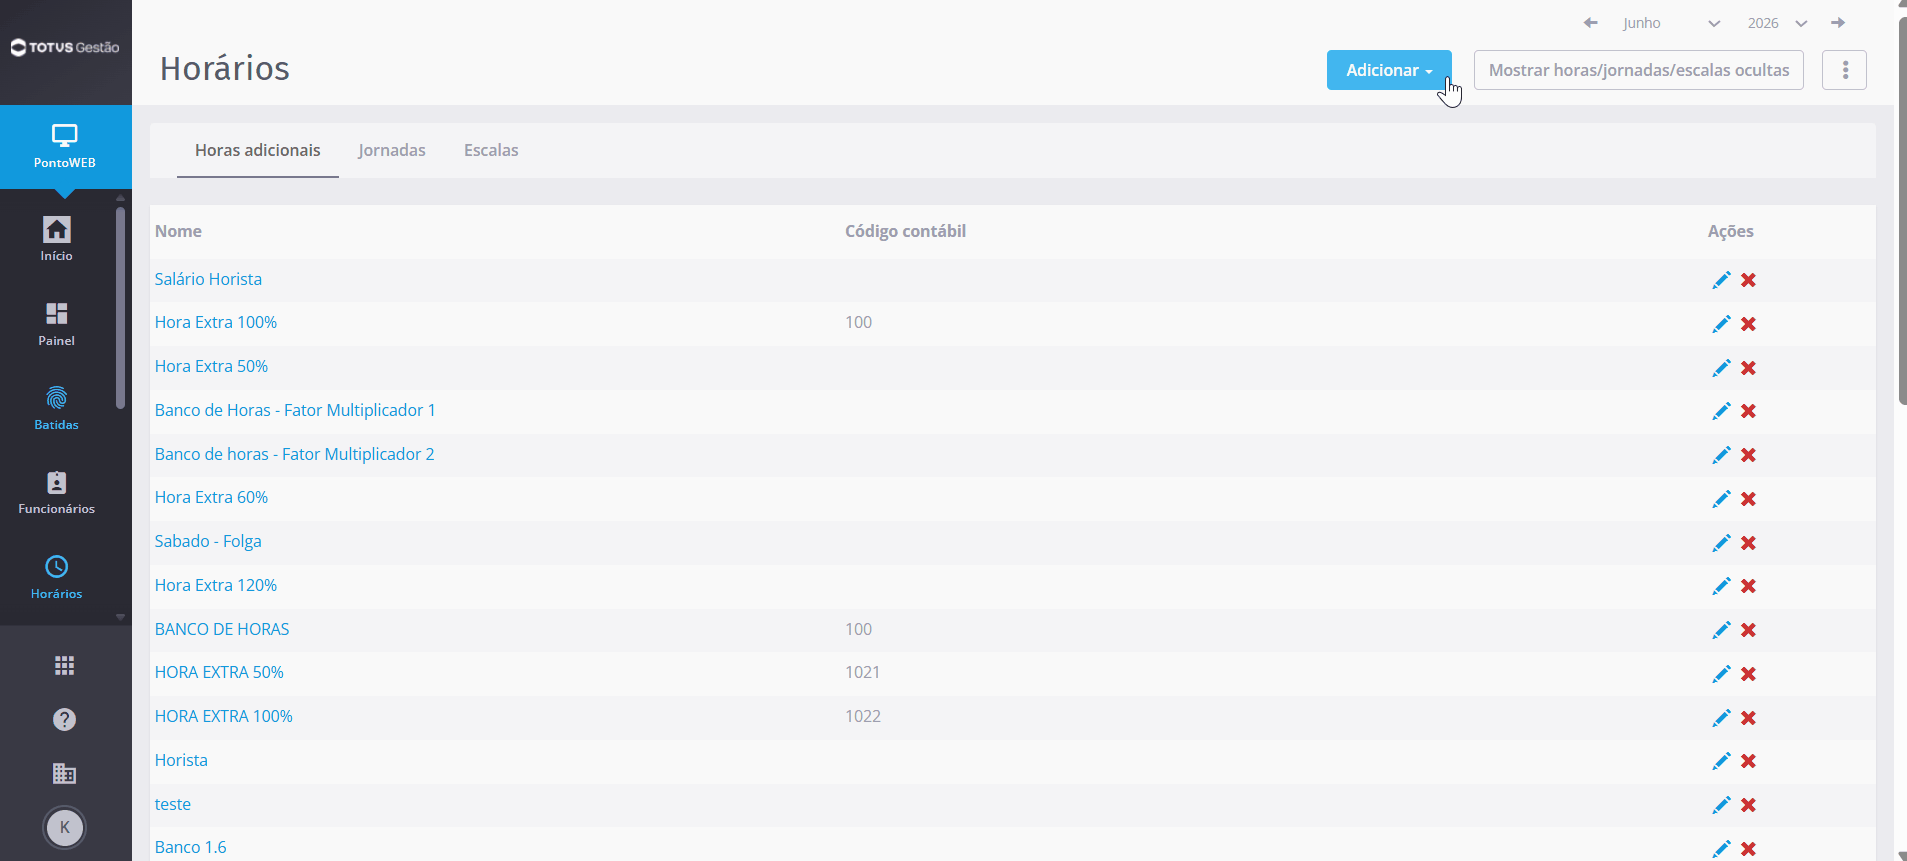Edit HORA EXTRA 50% code 1021 row
The image size is (1907, 861).
(1721, 674)
